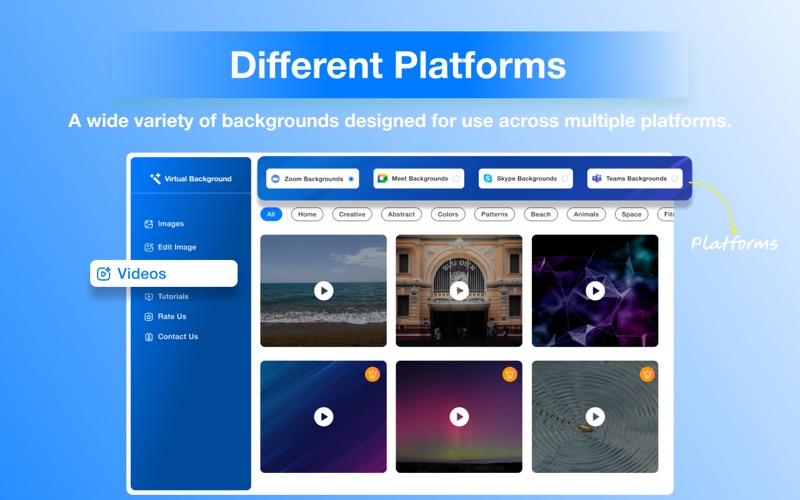Click the Videos icon in highlighted item
Image resolution: width=800 pixels, height=500 pixels.
104,274
